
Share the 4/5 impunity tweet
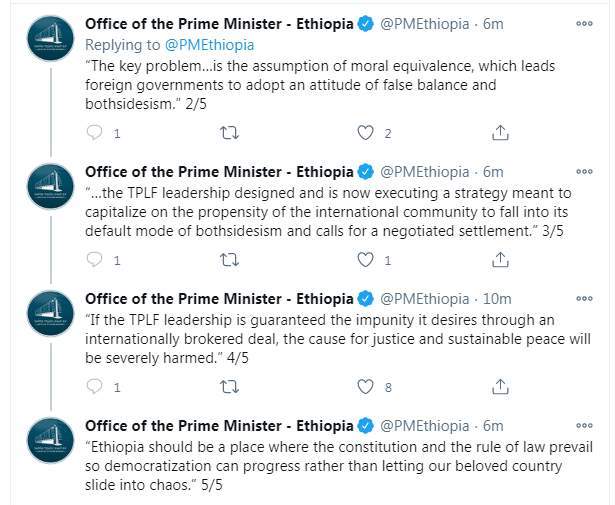[x=501, y=386]
